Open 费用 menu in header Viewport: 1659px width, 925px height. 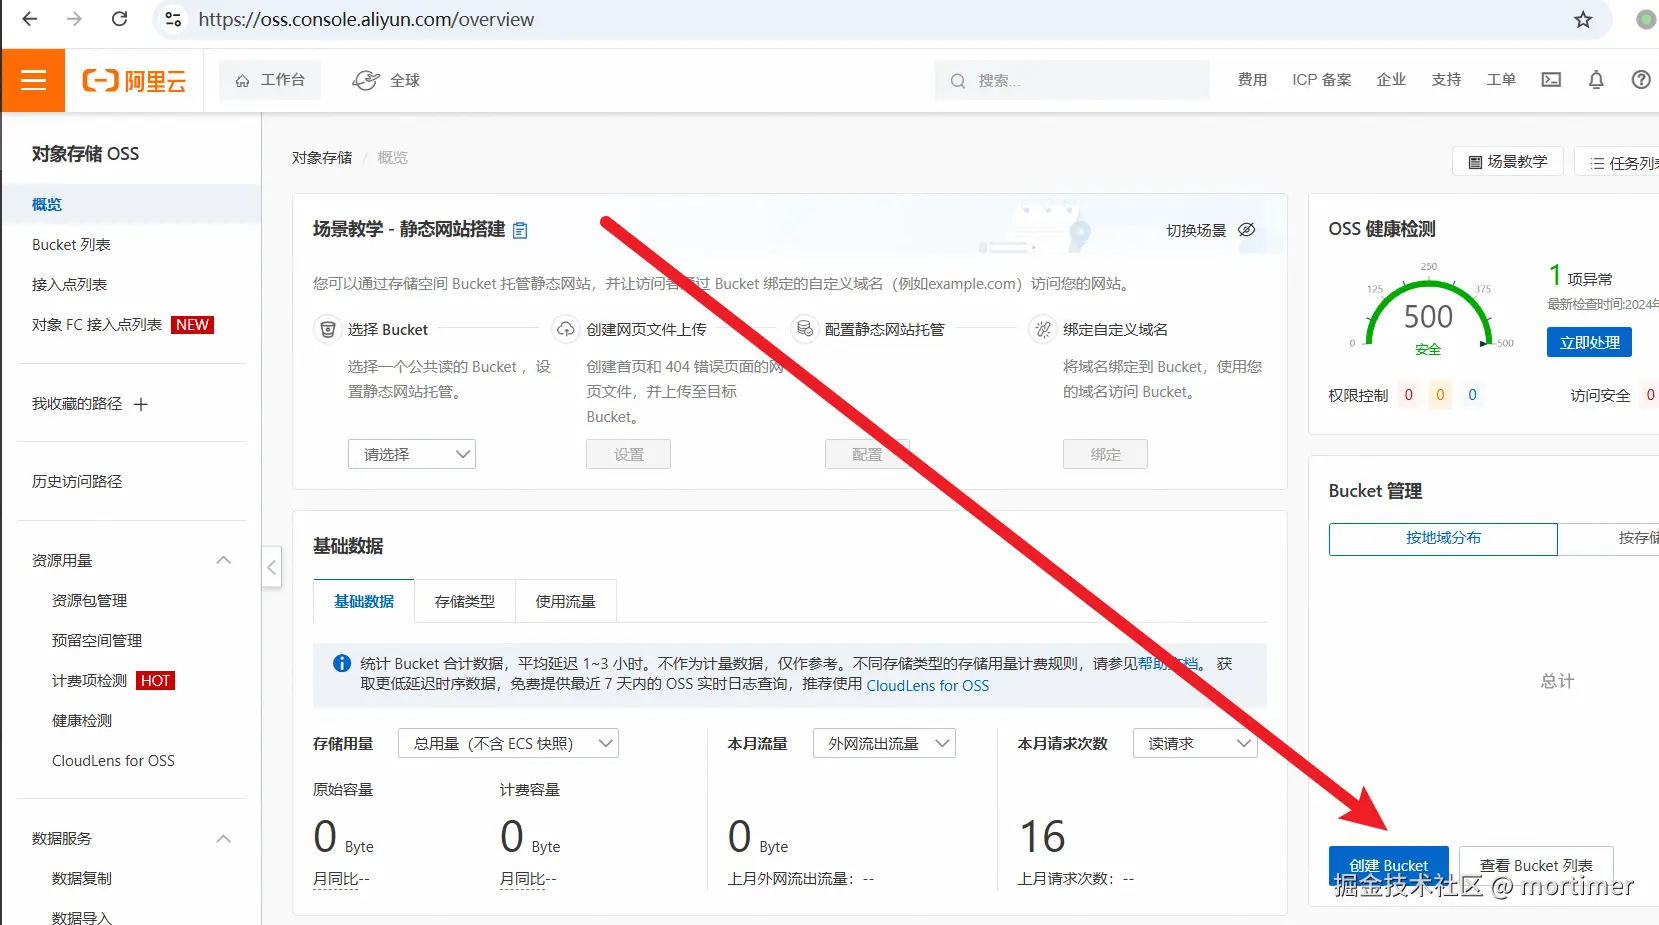[1252, 80]
